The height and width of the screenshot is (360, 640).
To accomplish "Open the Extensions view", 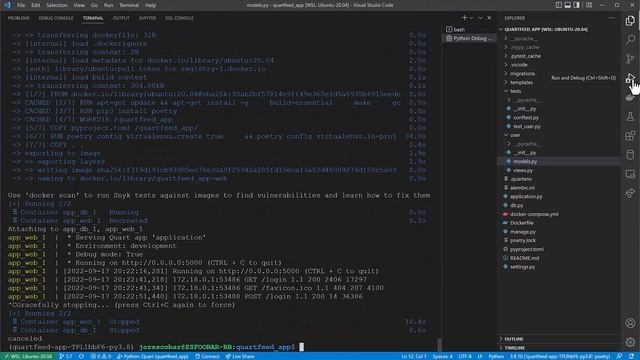I will (x=630, y=136).
